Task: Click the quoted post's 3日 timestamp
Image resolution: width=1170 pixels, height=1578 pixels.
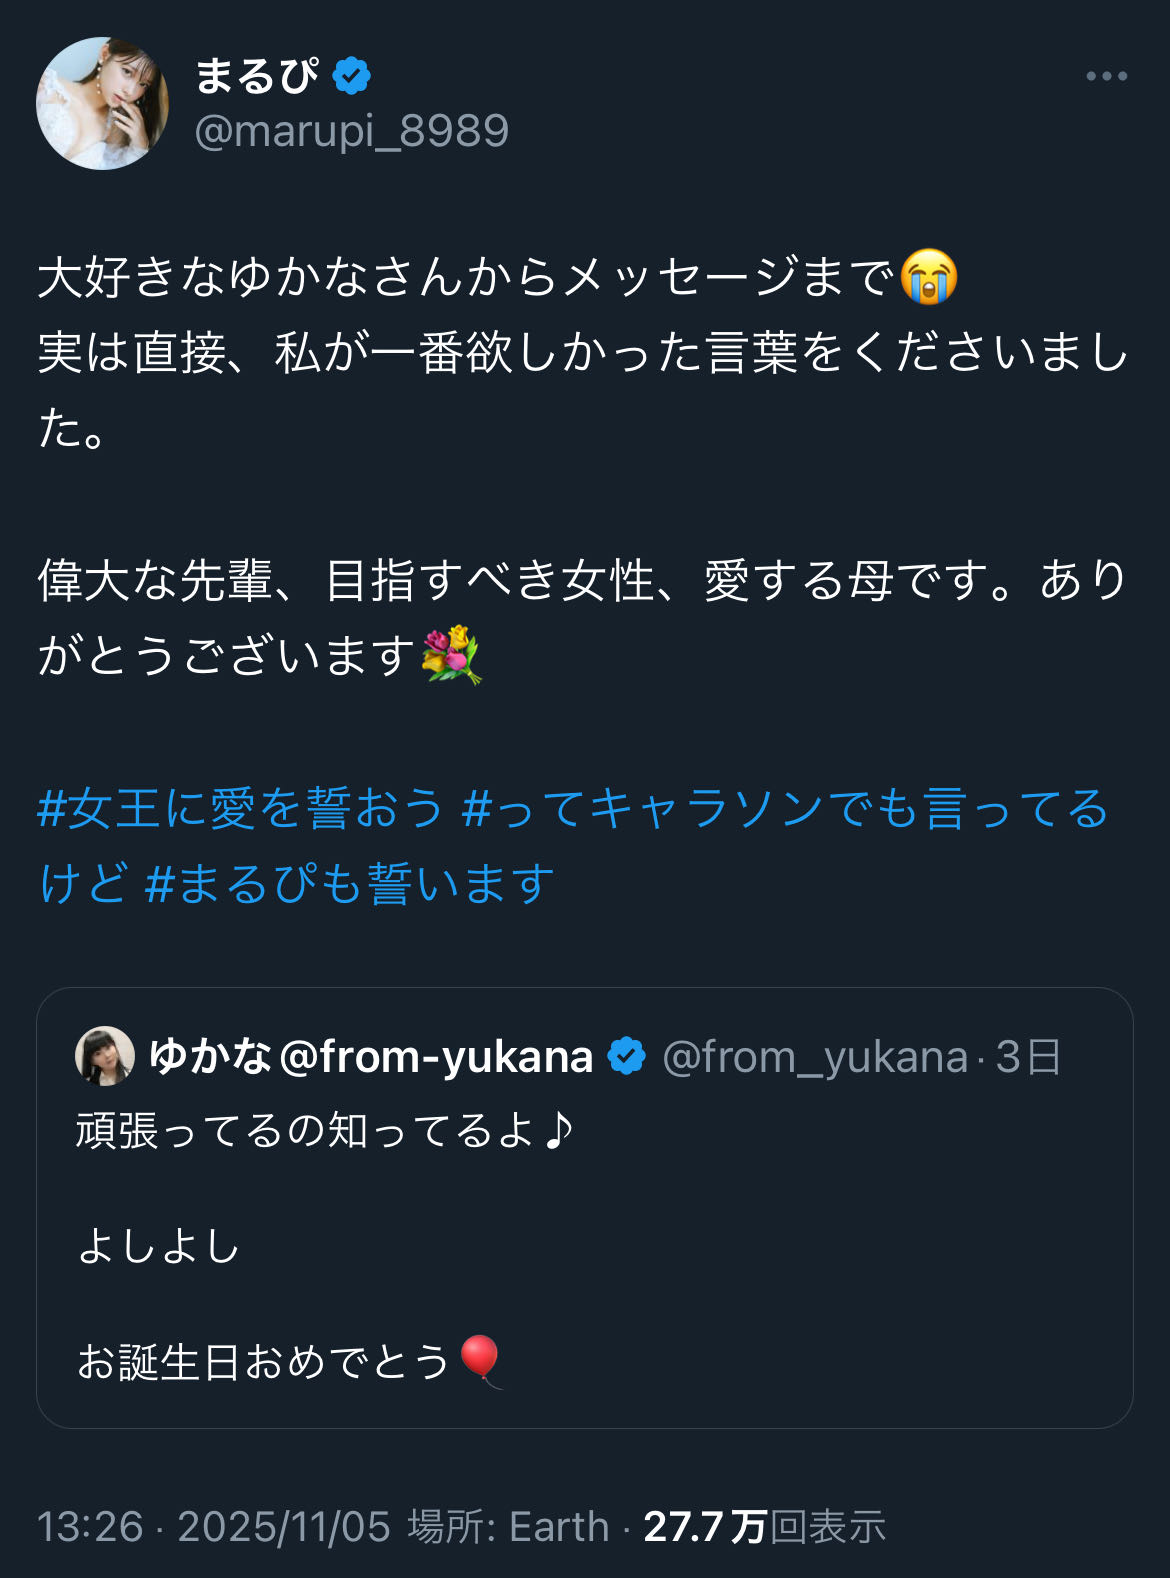Action: 1028,1057
